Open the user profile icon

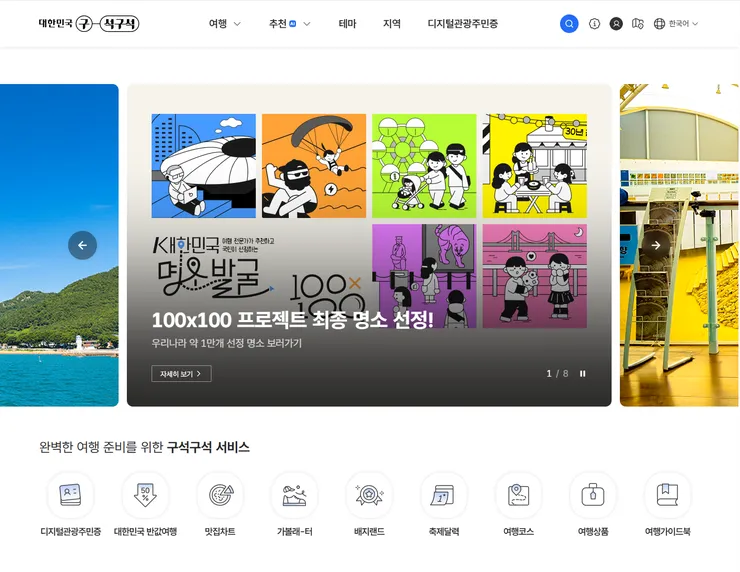tap(616, 24)
